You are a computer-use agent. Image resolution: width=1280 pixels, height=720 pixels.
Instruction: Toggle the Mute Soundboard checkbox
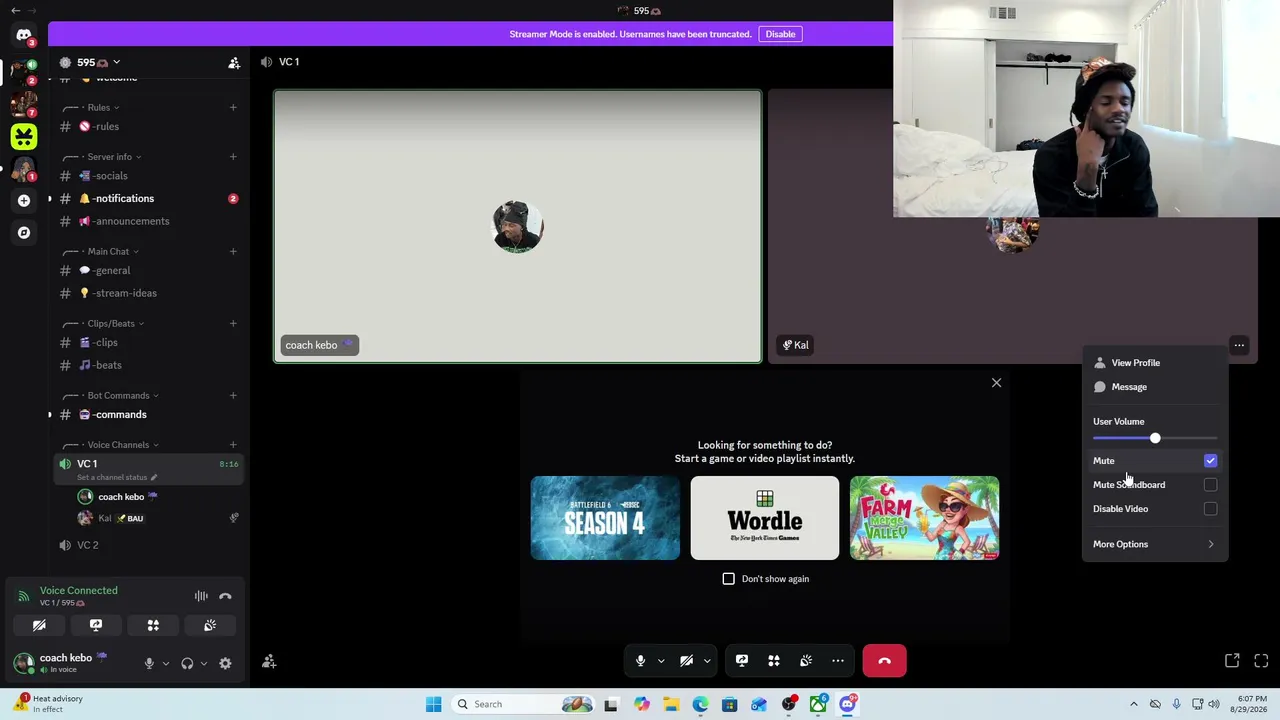[1210, 485]
